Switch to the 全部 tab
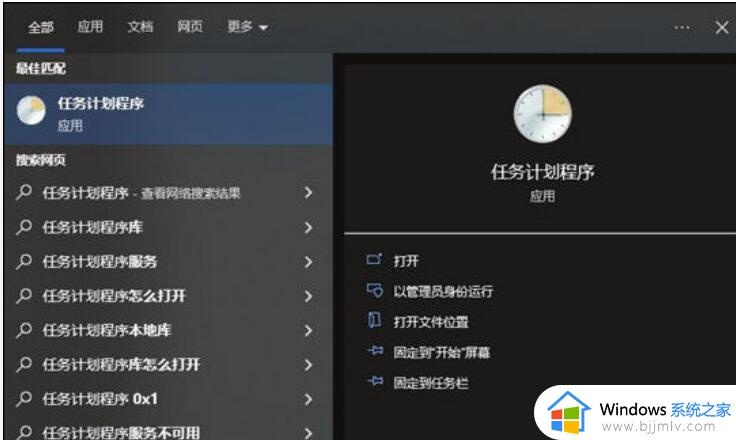The width and height of the screenshot is (736, 440). pyautogui.click(x=40, y=27)
